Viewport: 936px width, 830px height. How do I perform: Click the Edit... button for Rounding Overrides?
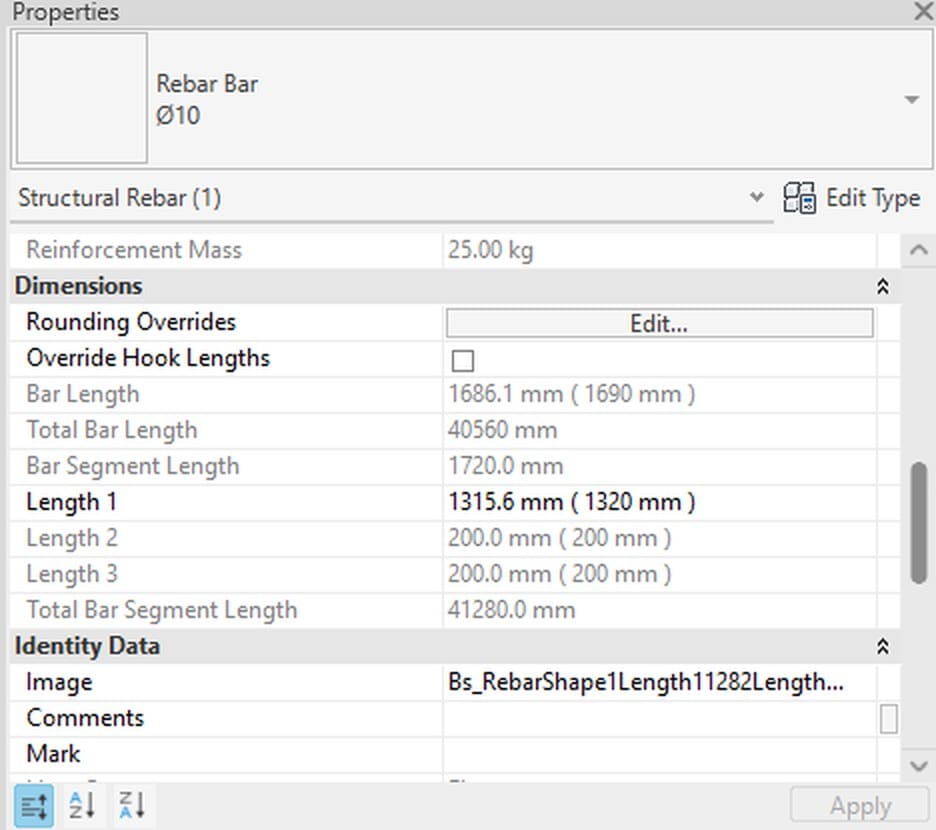click(x=660, y=323)
